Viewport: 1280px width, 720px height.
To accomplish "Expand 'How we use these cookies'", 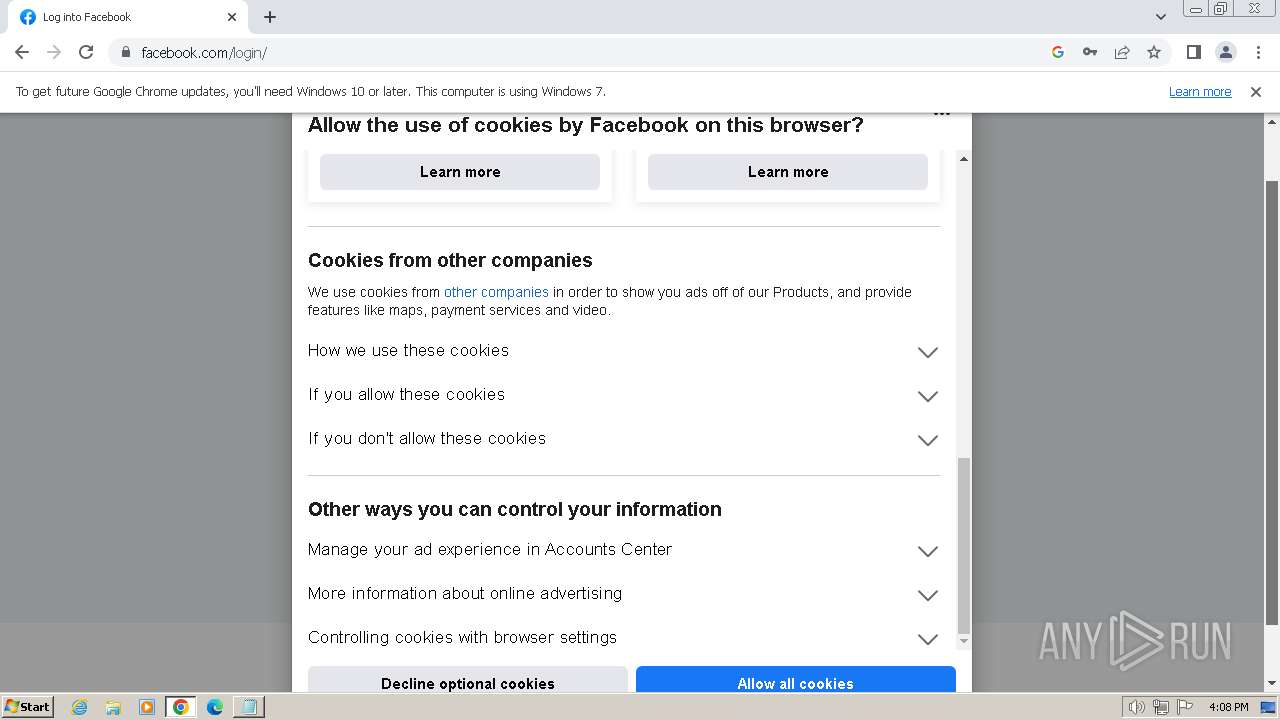I will pyautogui.click(x=927, y=352).
